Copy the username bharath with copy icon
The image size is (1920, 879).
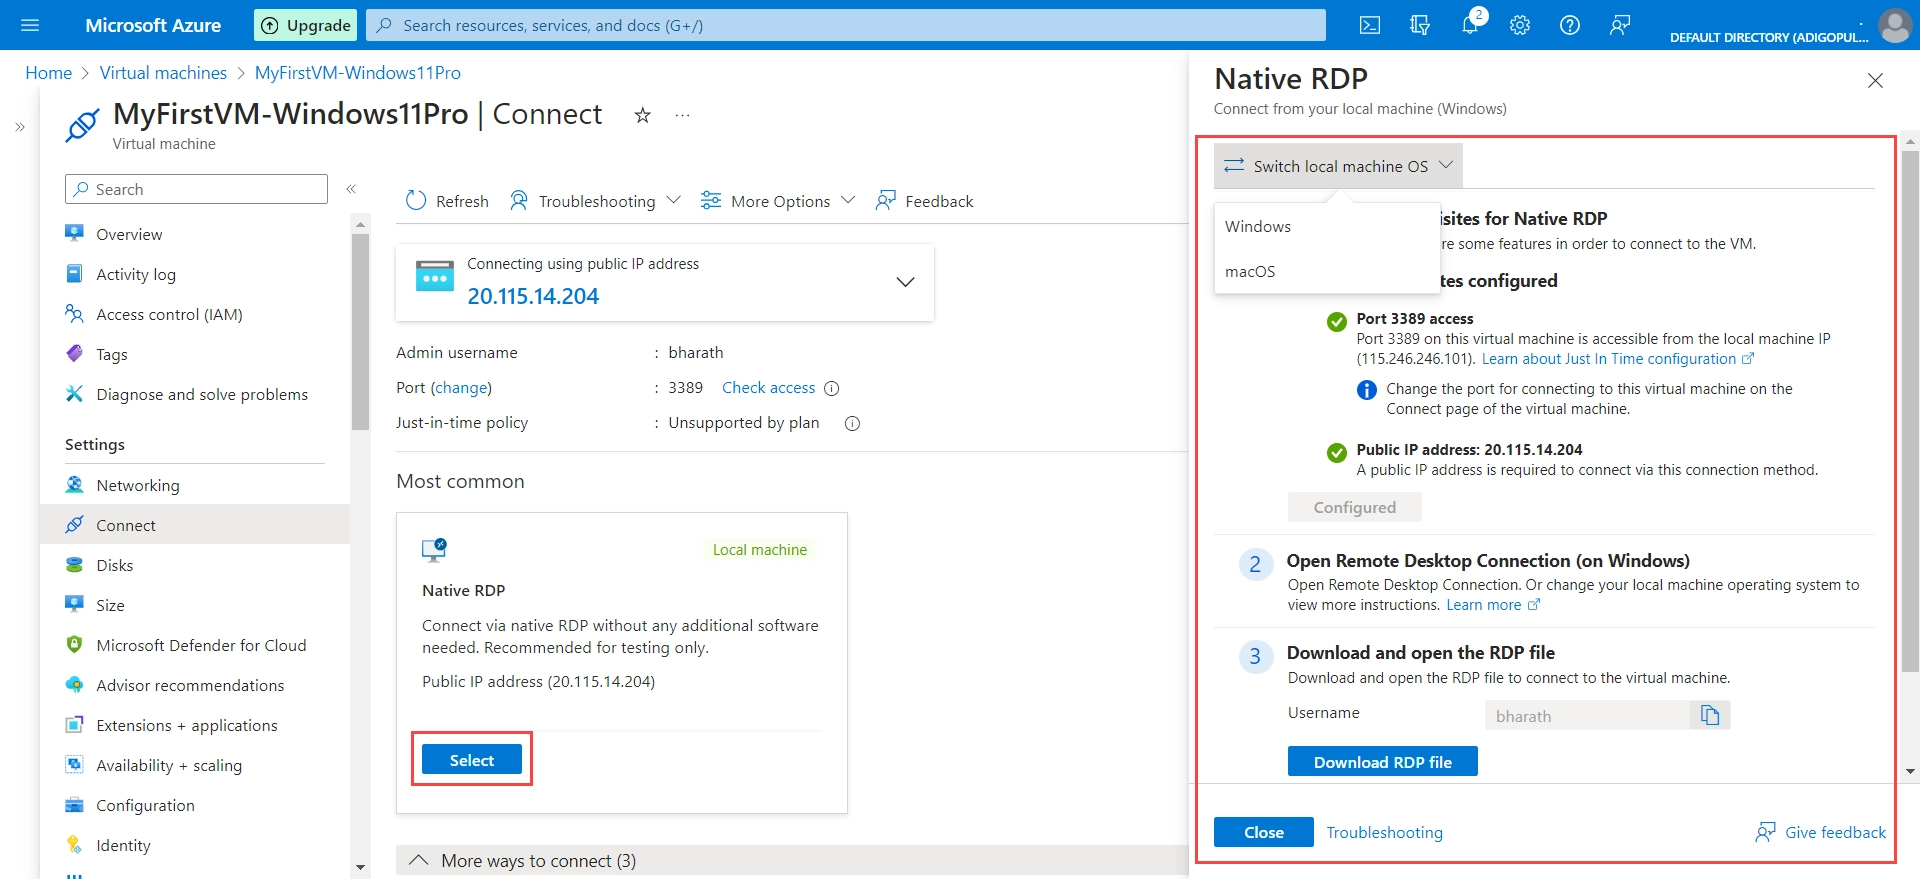[x=1710, y=715]
